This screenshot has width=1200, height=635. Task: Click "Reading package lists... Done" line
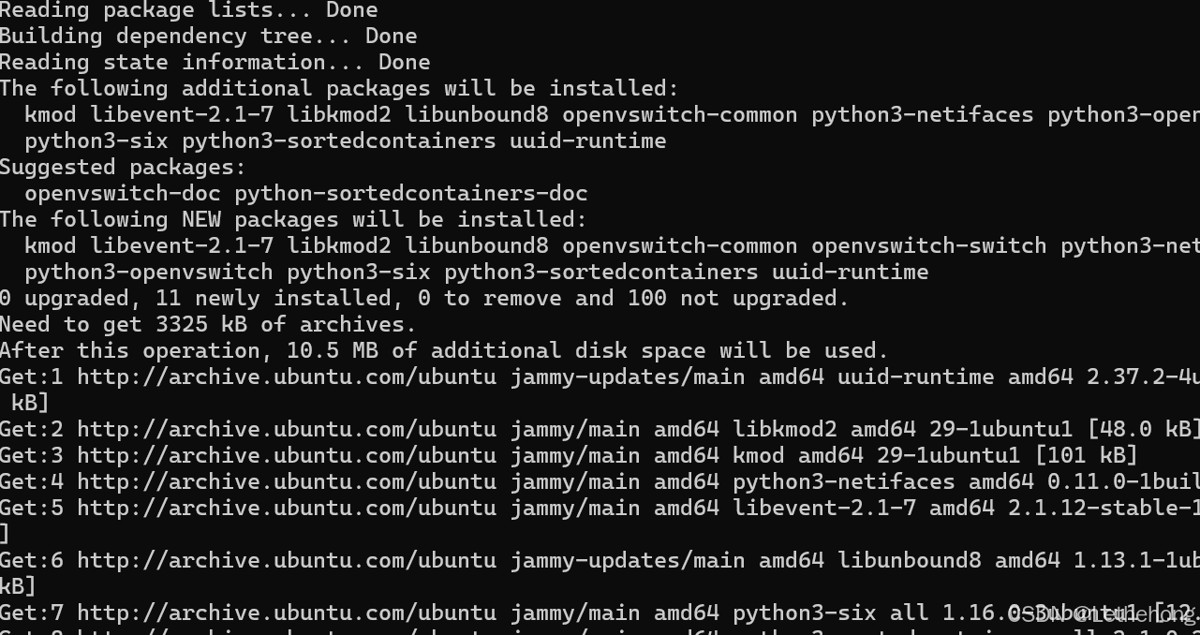coord(189,11)
